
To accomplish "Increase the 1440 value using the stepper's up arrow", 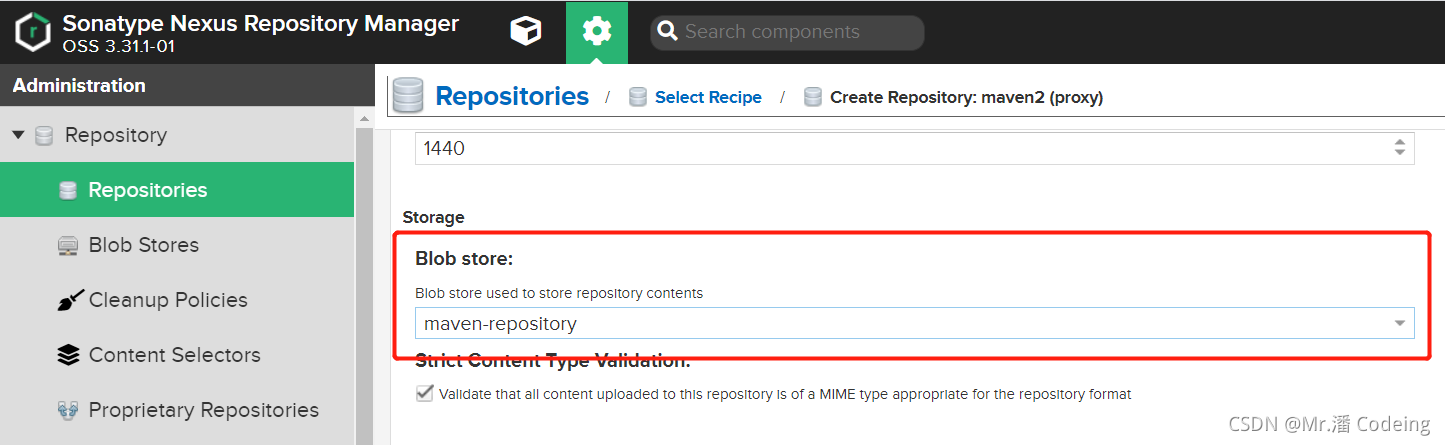I will [x=1400, y=142].
